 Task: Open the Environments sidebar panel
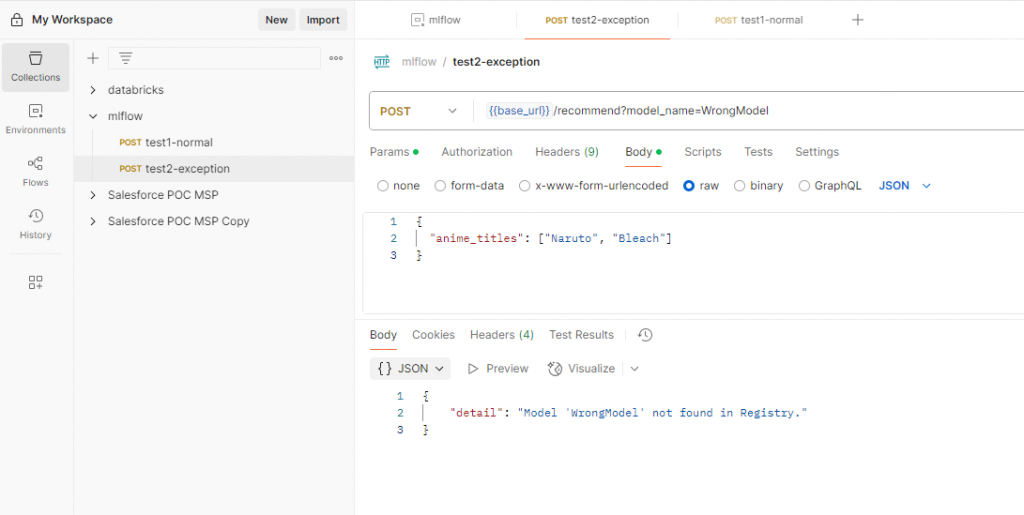coord(35,118)
